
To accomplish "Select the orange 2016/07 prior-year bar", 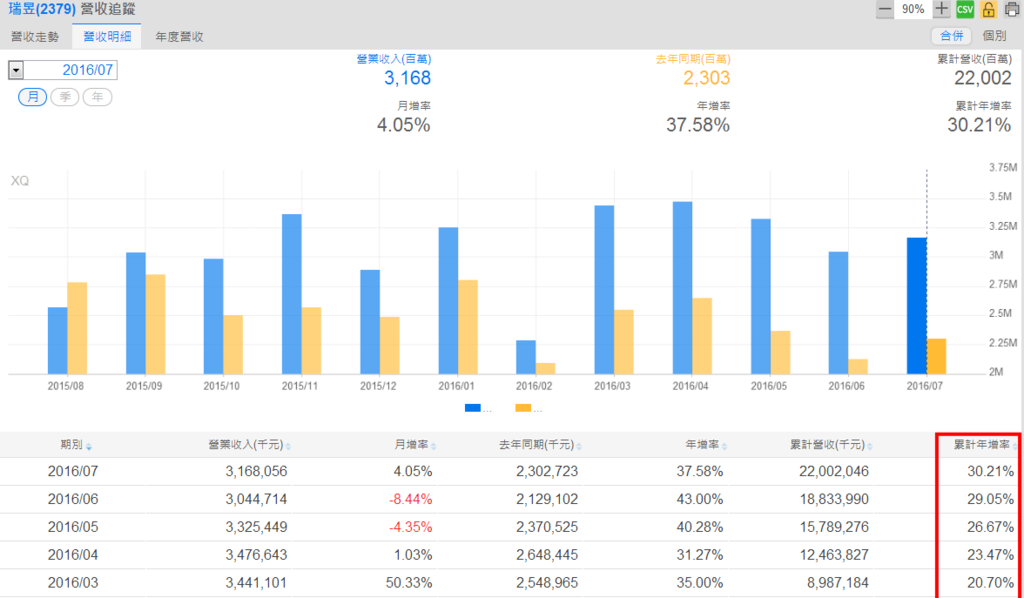I will click(936, 356).
